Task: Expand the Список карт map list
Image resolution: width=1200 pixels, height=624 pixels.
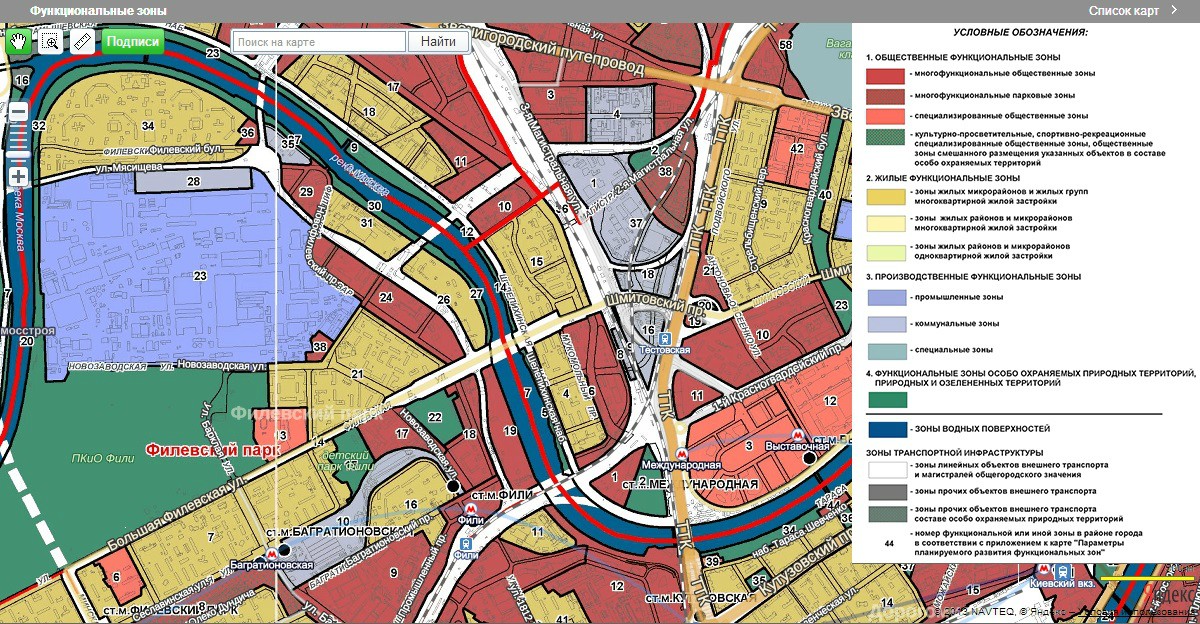Action: pos(1123,11)
